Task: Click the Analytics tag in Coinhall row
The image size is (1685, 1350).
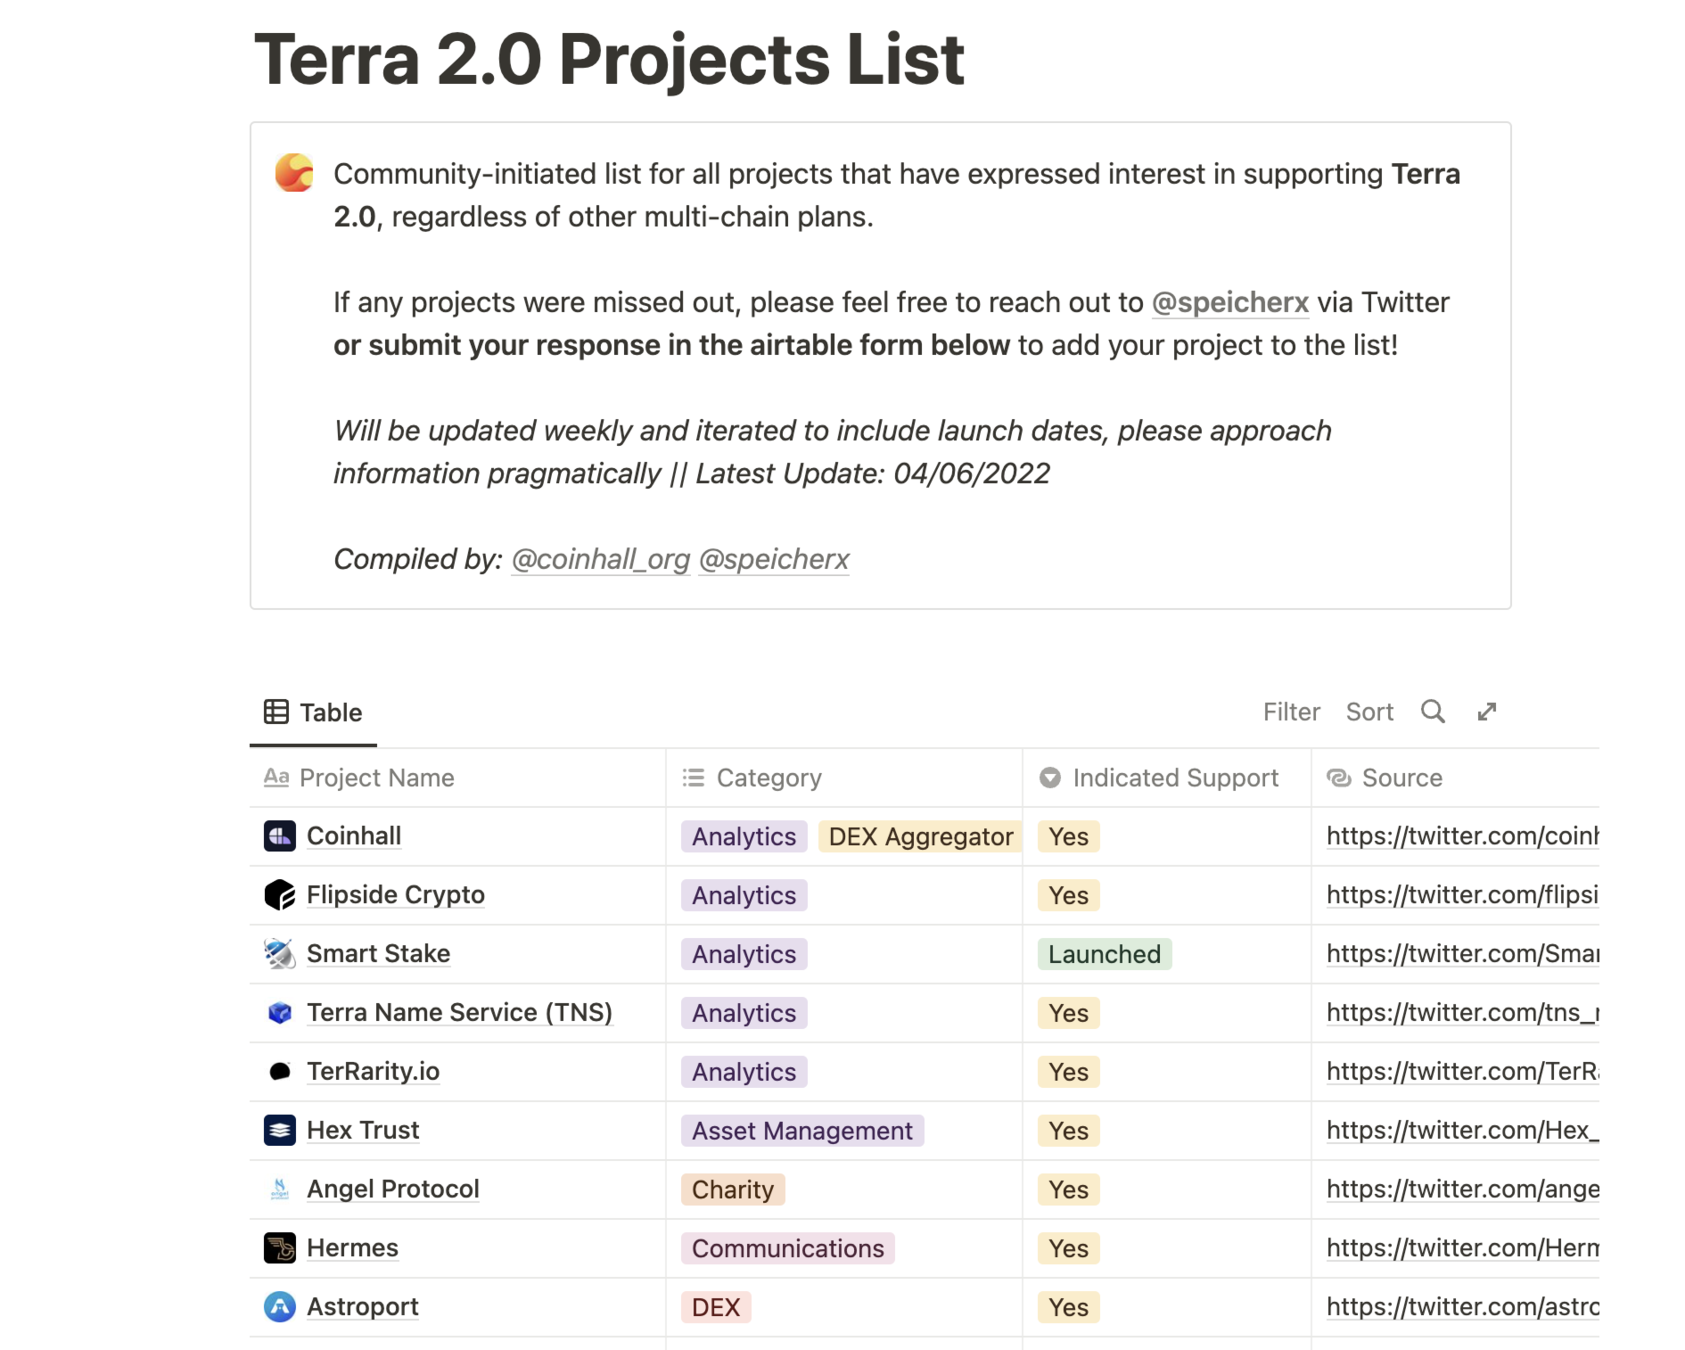Action: 744,836
